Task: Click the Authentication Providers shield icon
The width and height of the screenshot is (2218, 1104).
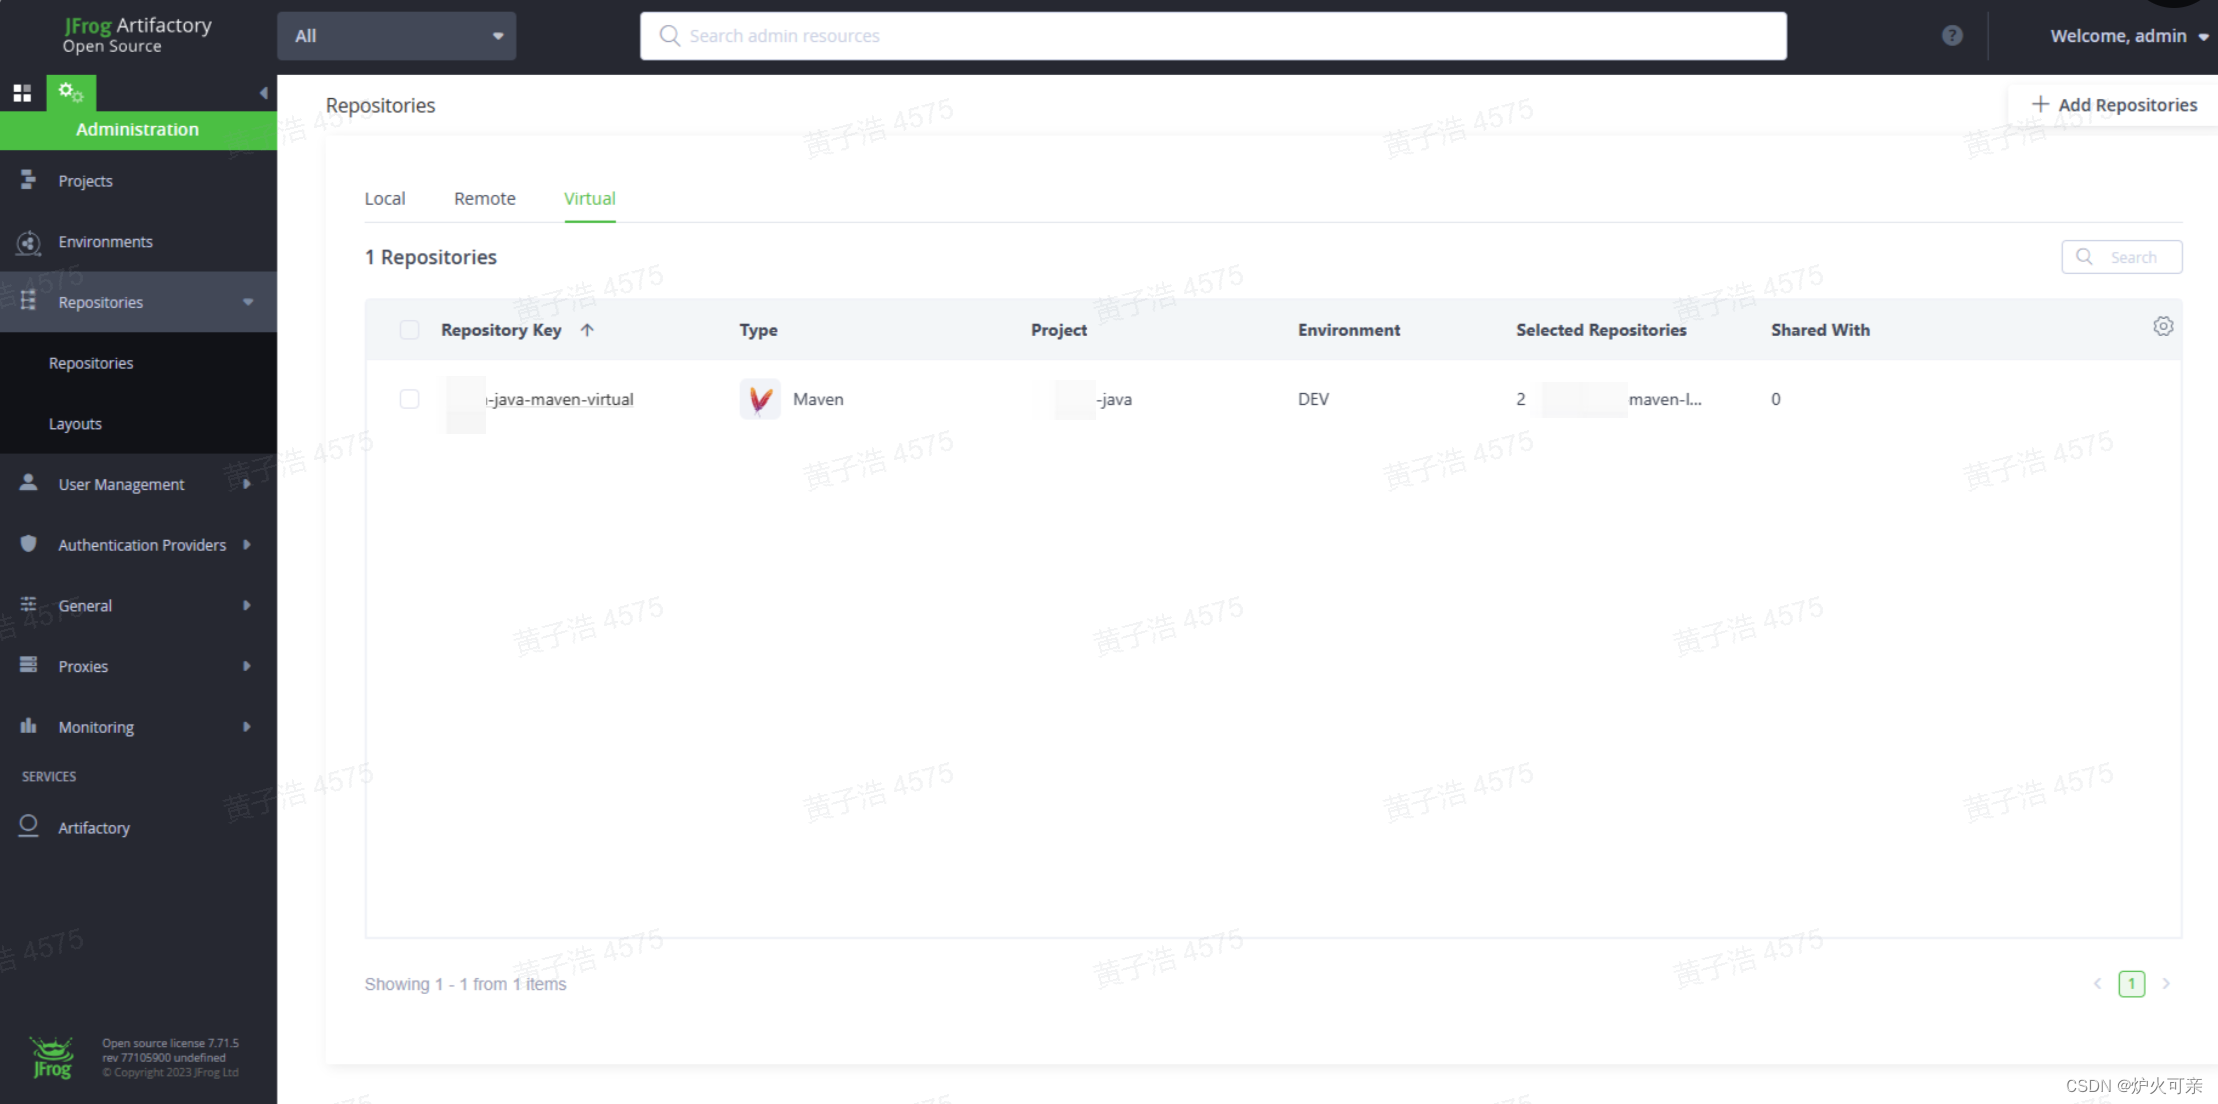Action: [x=28, y=544]
